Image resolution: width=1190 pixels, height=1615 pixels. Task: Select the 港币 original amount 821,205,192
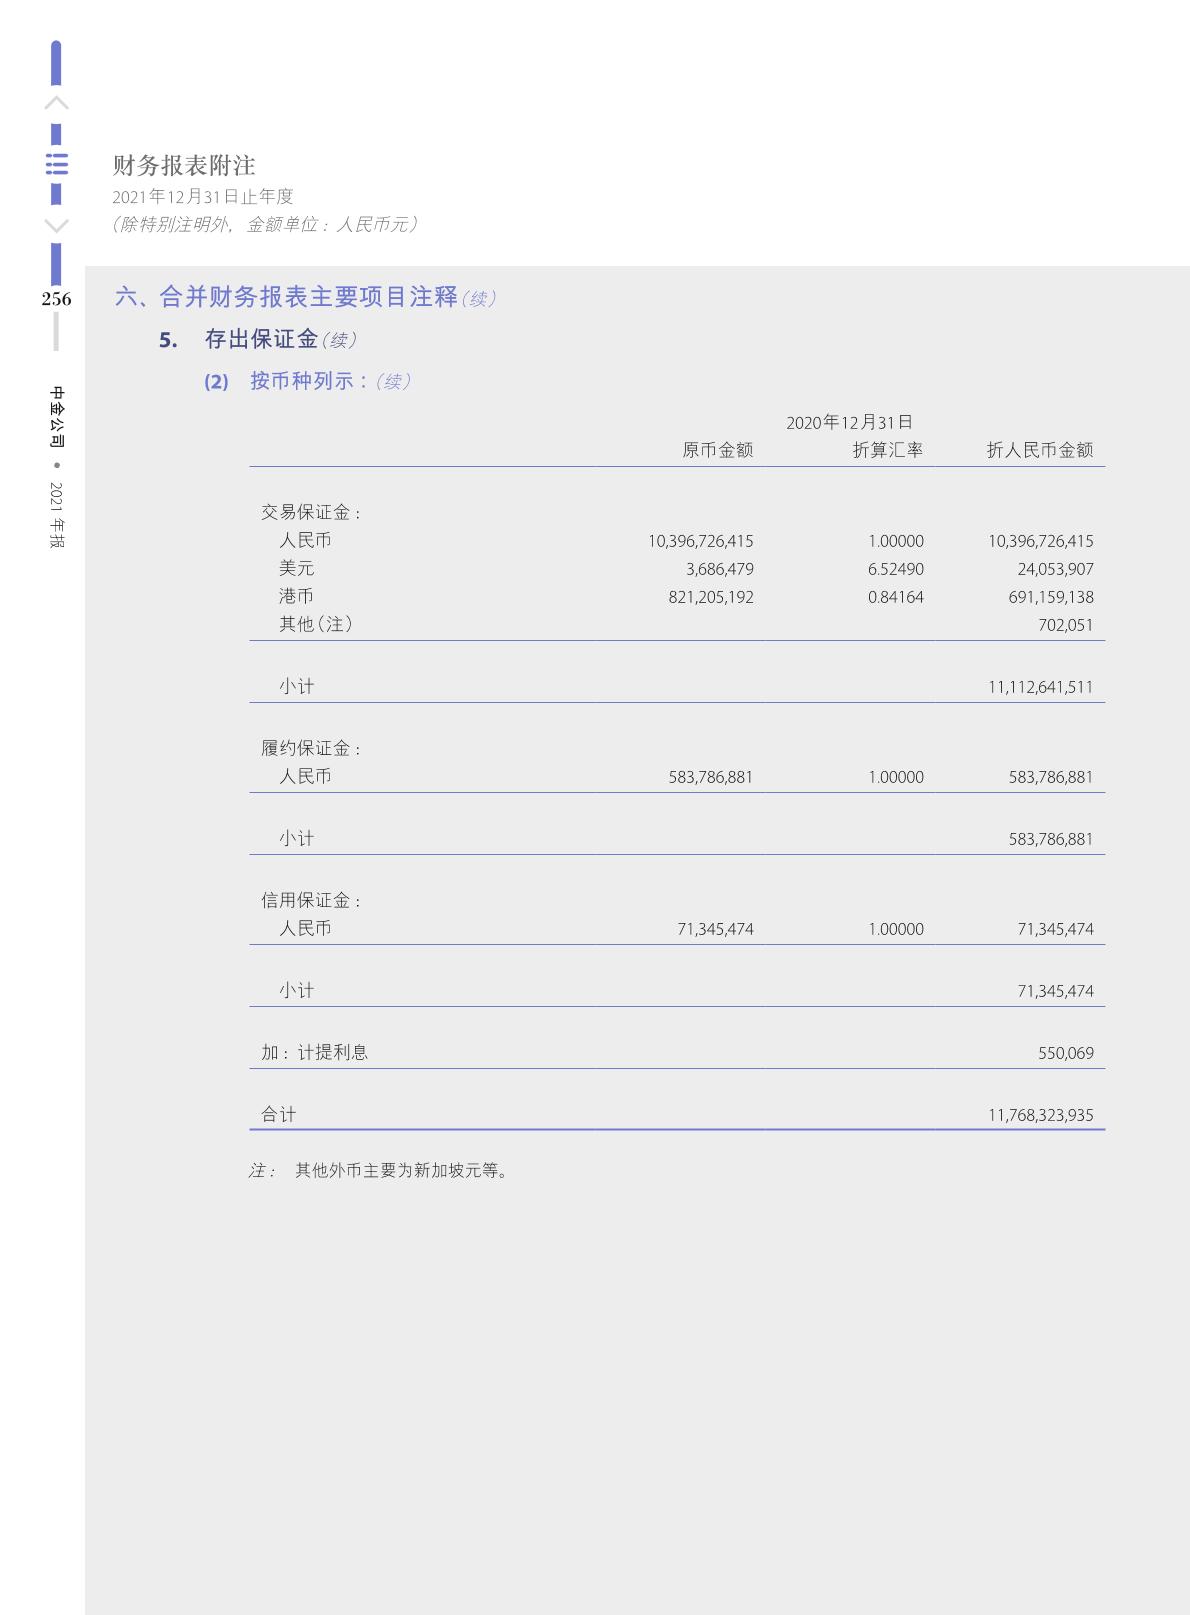710,597
